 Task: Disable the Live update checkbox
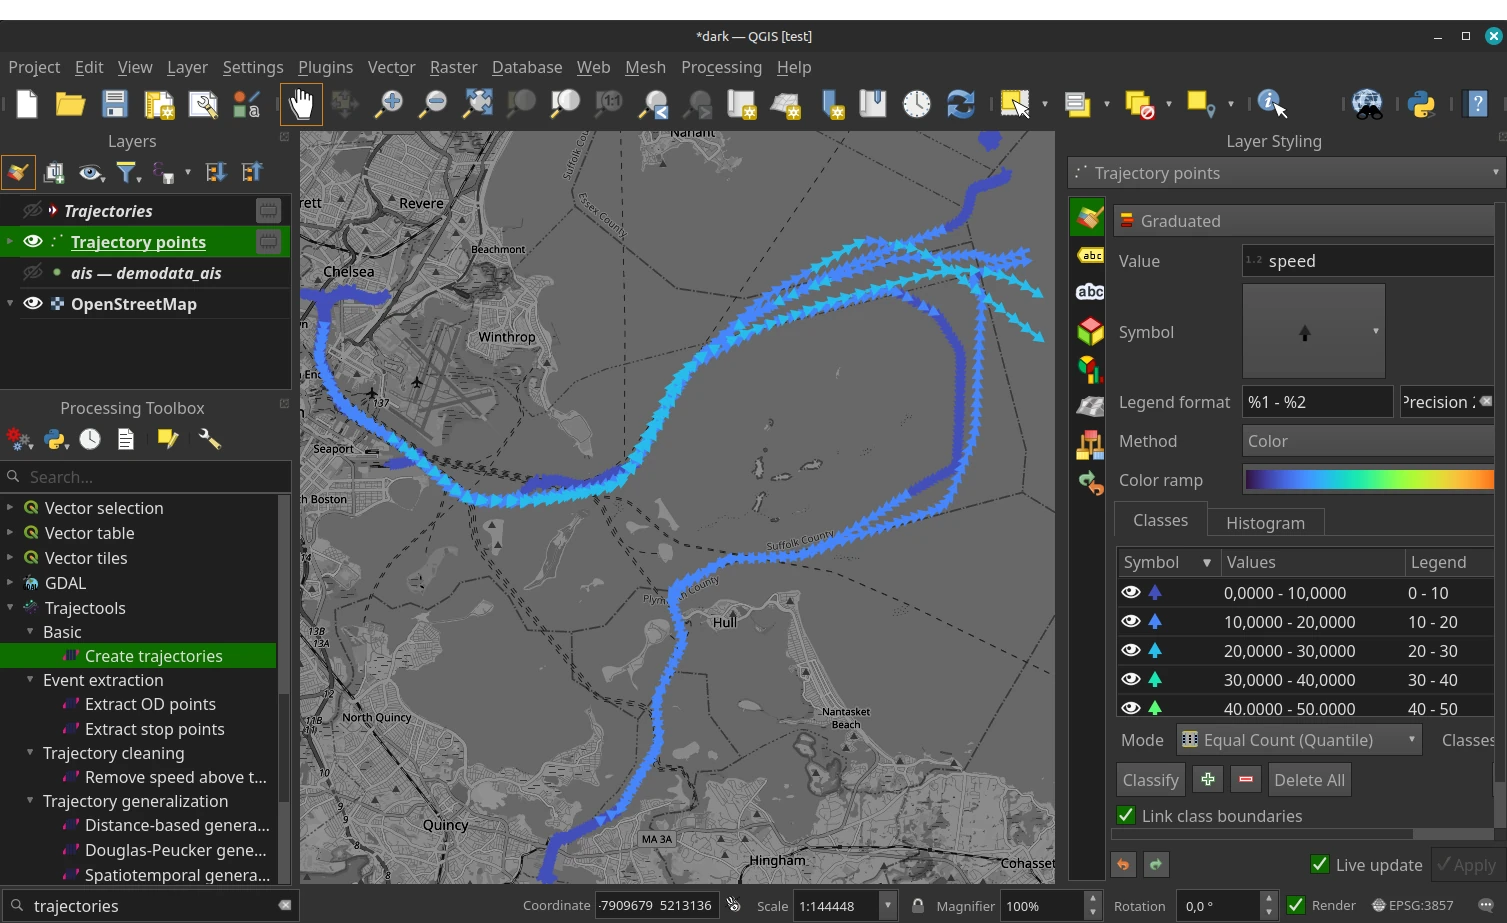tap(1319, 864)
